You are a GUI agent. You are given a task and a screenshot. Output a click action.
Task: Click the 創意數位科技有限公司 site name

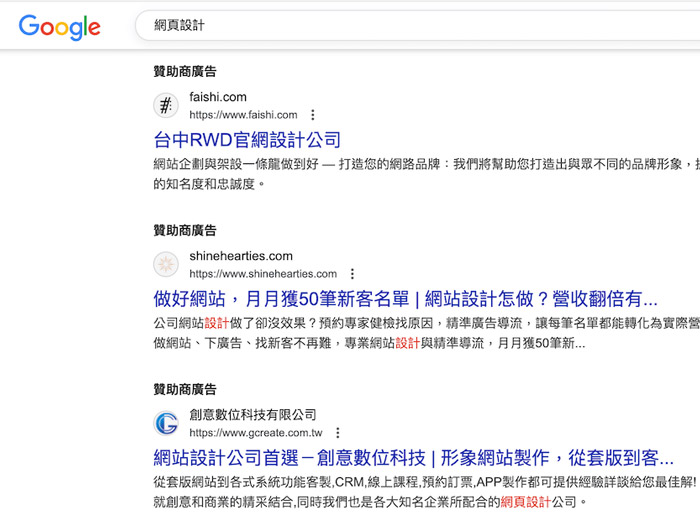pos(253,415)
